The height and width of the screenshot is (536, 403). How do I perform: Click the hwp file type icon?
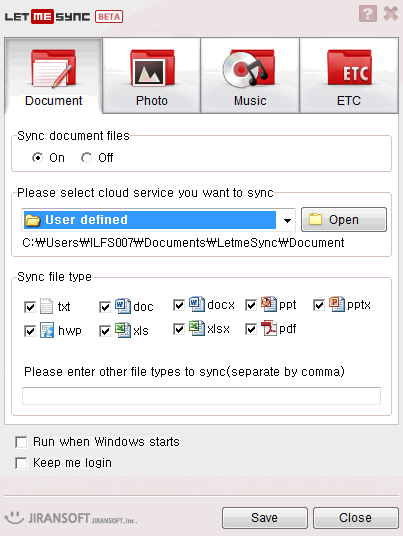point(47,330)
